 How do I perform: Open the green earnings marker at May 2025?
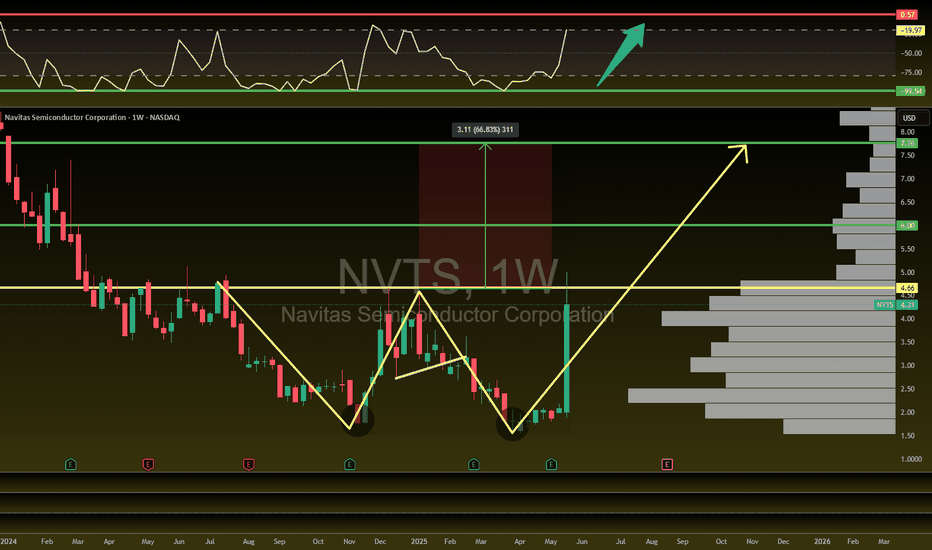point(551,464)
